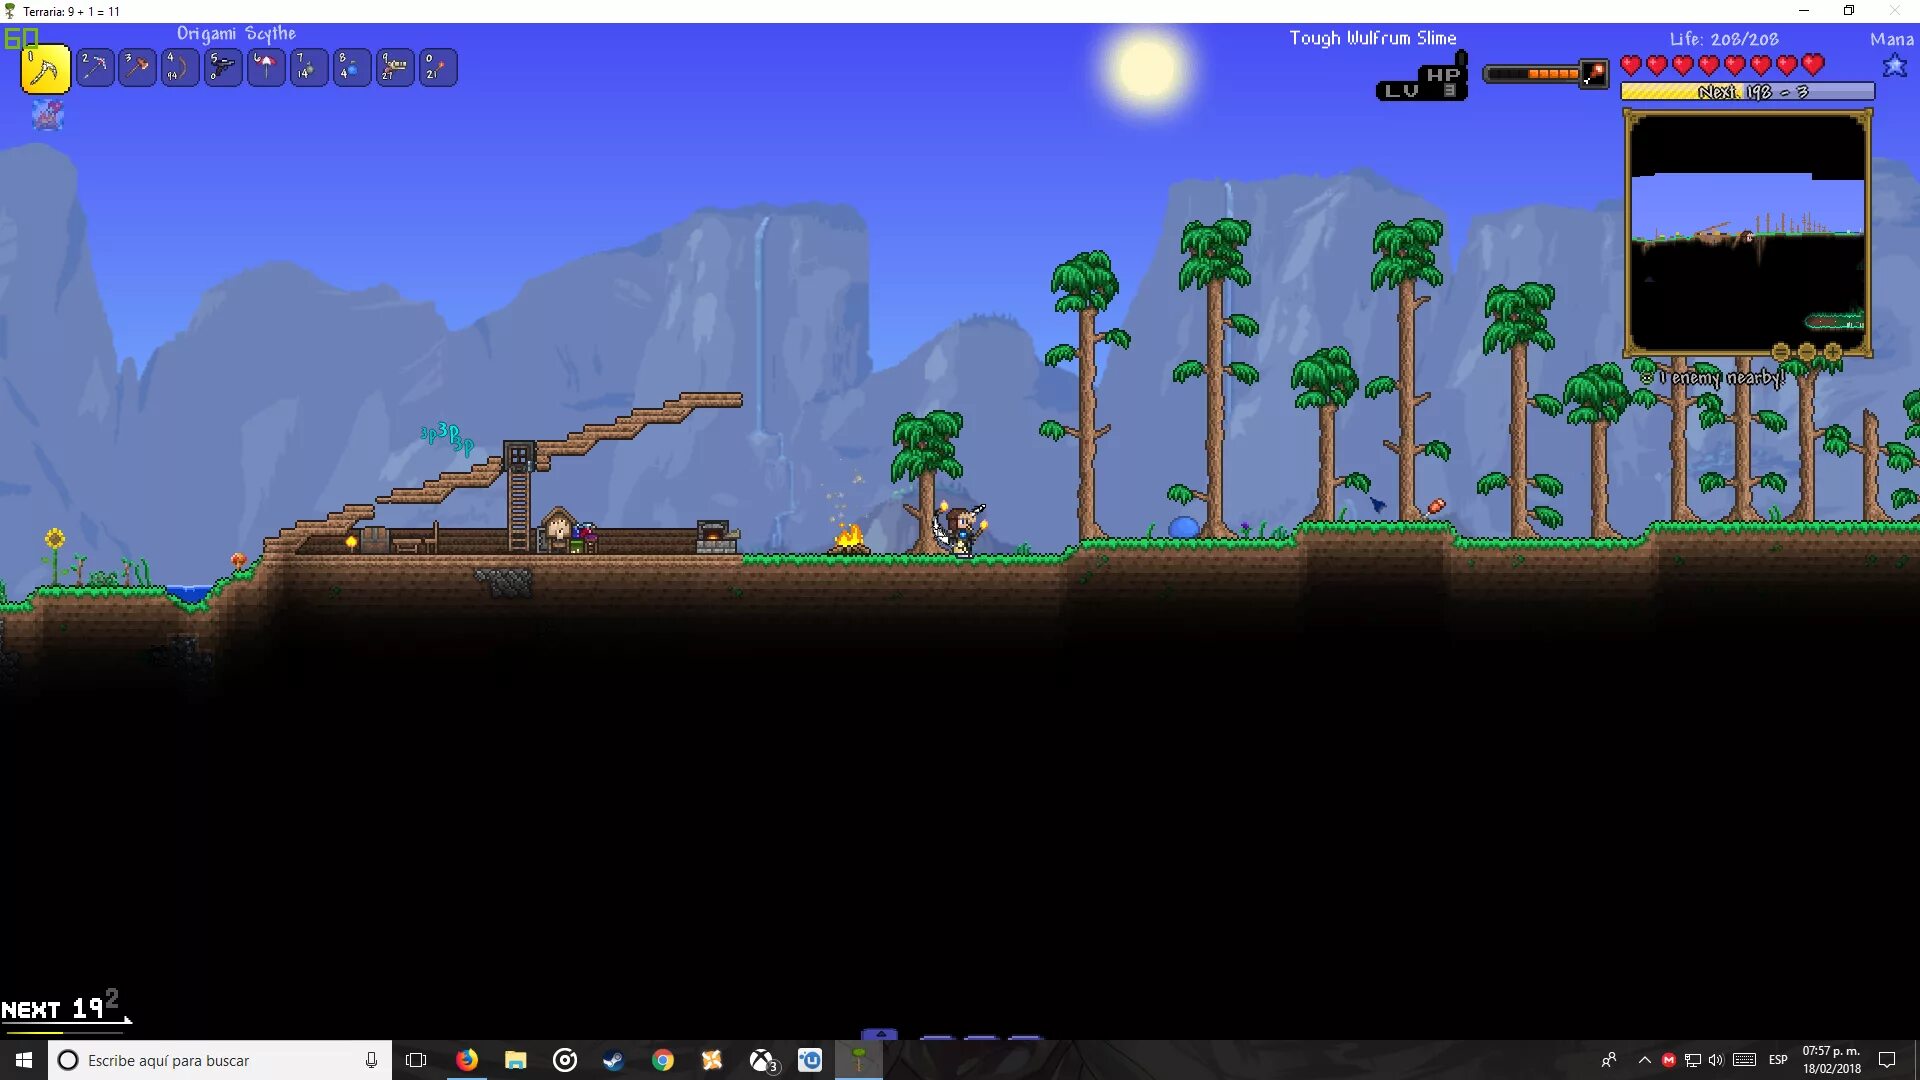
Task: Click the Terraria tree icon on the taskbar
Action: coord(859,1060)
